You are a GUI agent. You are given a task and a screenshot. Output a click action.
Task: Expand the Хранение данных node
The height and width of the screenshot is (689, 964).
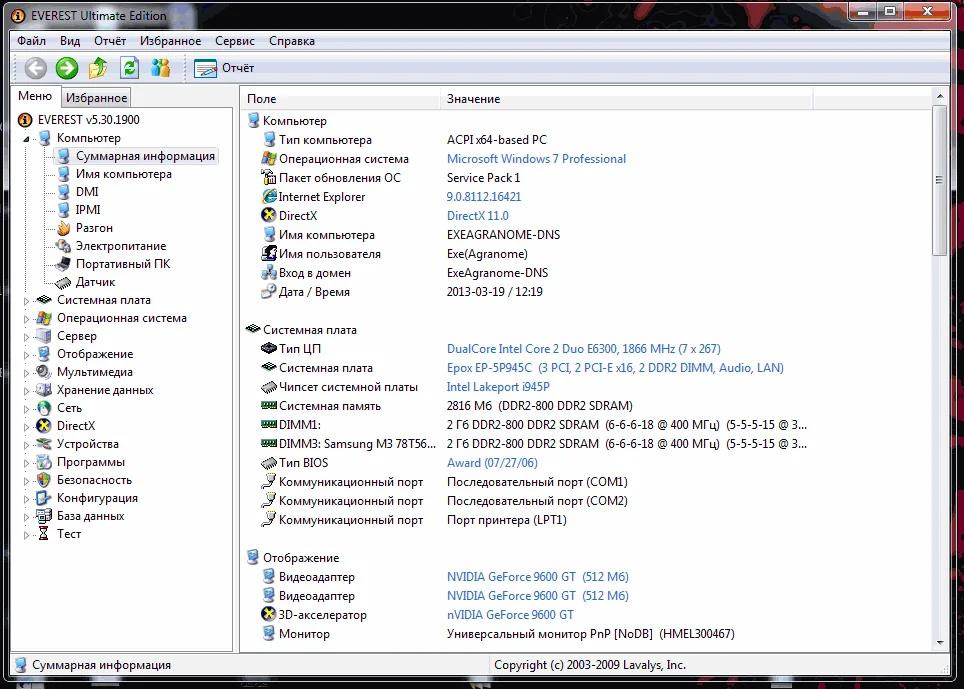pos(27,390)
